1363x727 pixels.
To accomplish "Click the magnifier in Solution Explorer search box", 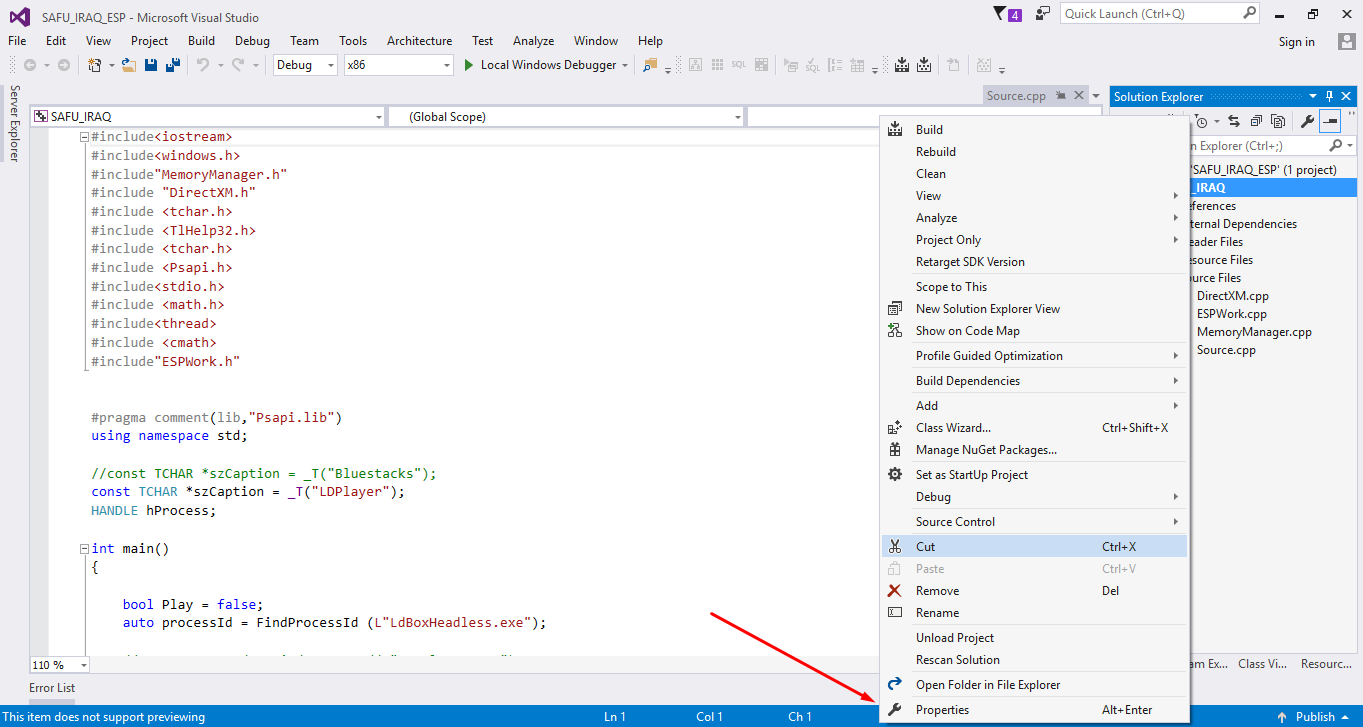I will 1337,146.
